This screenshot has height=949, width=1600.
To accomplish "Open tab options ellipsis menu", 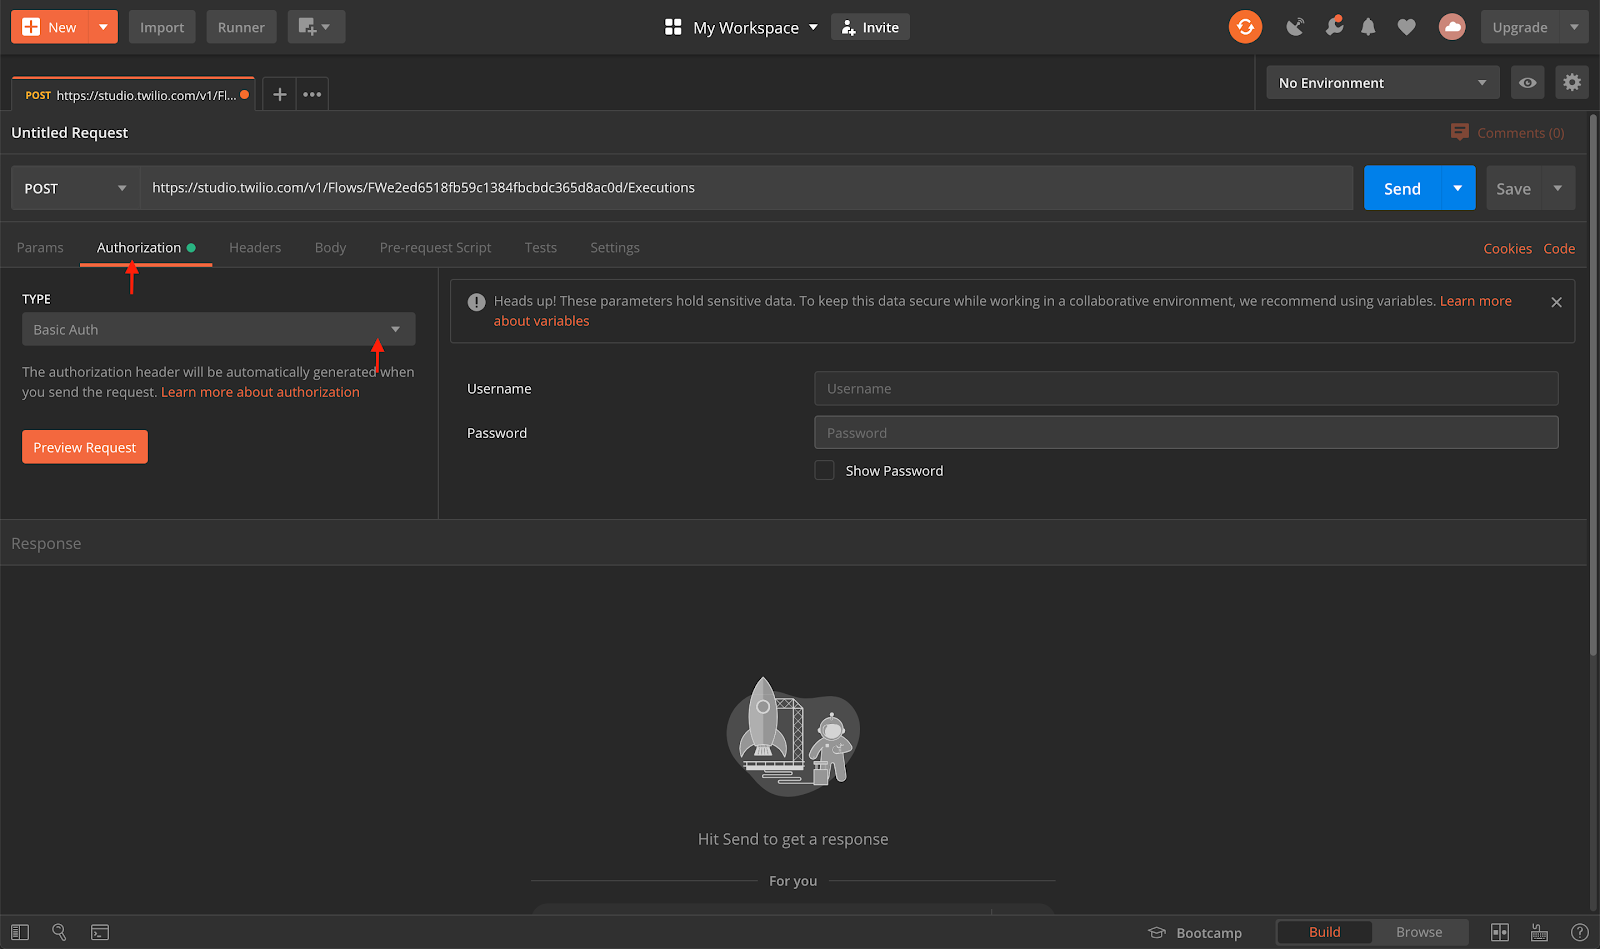I will tap(312, 94).
